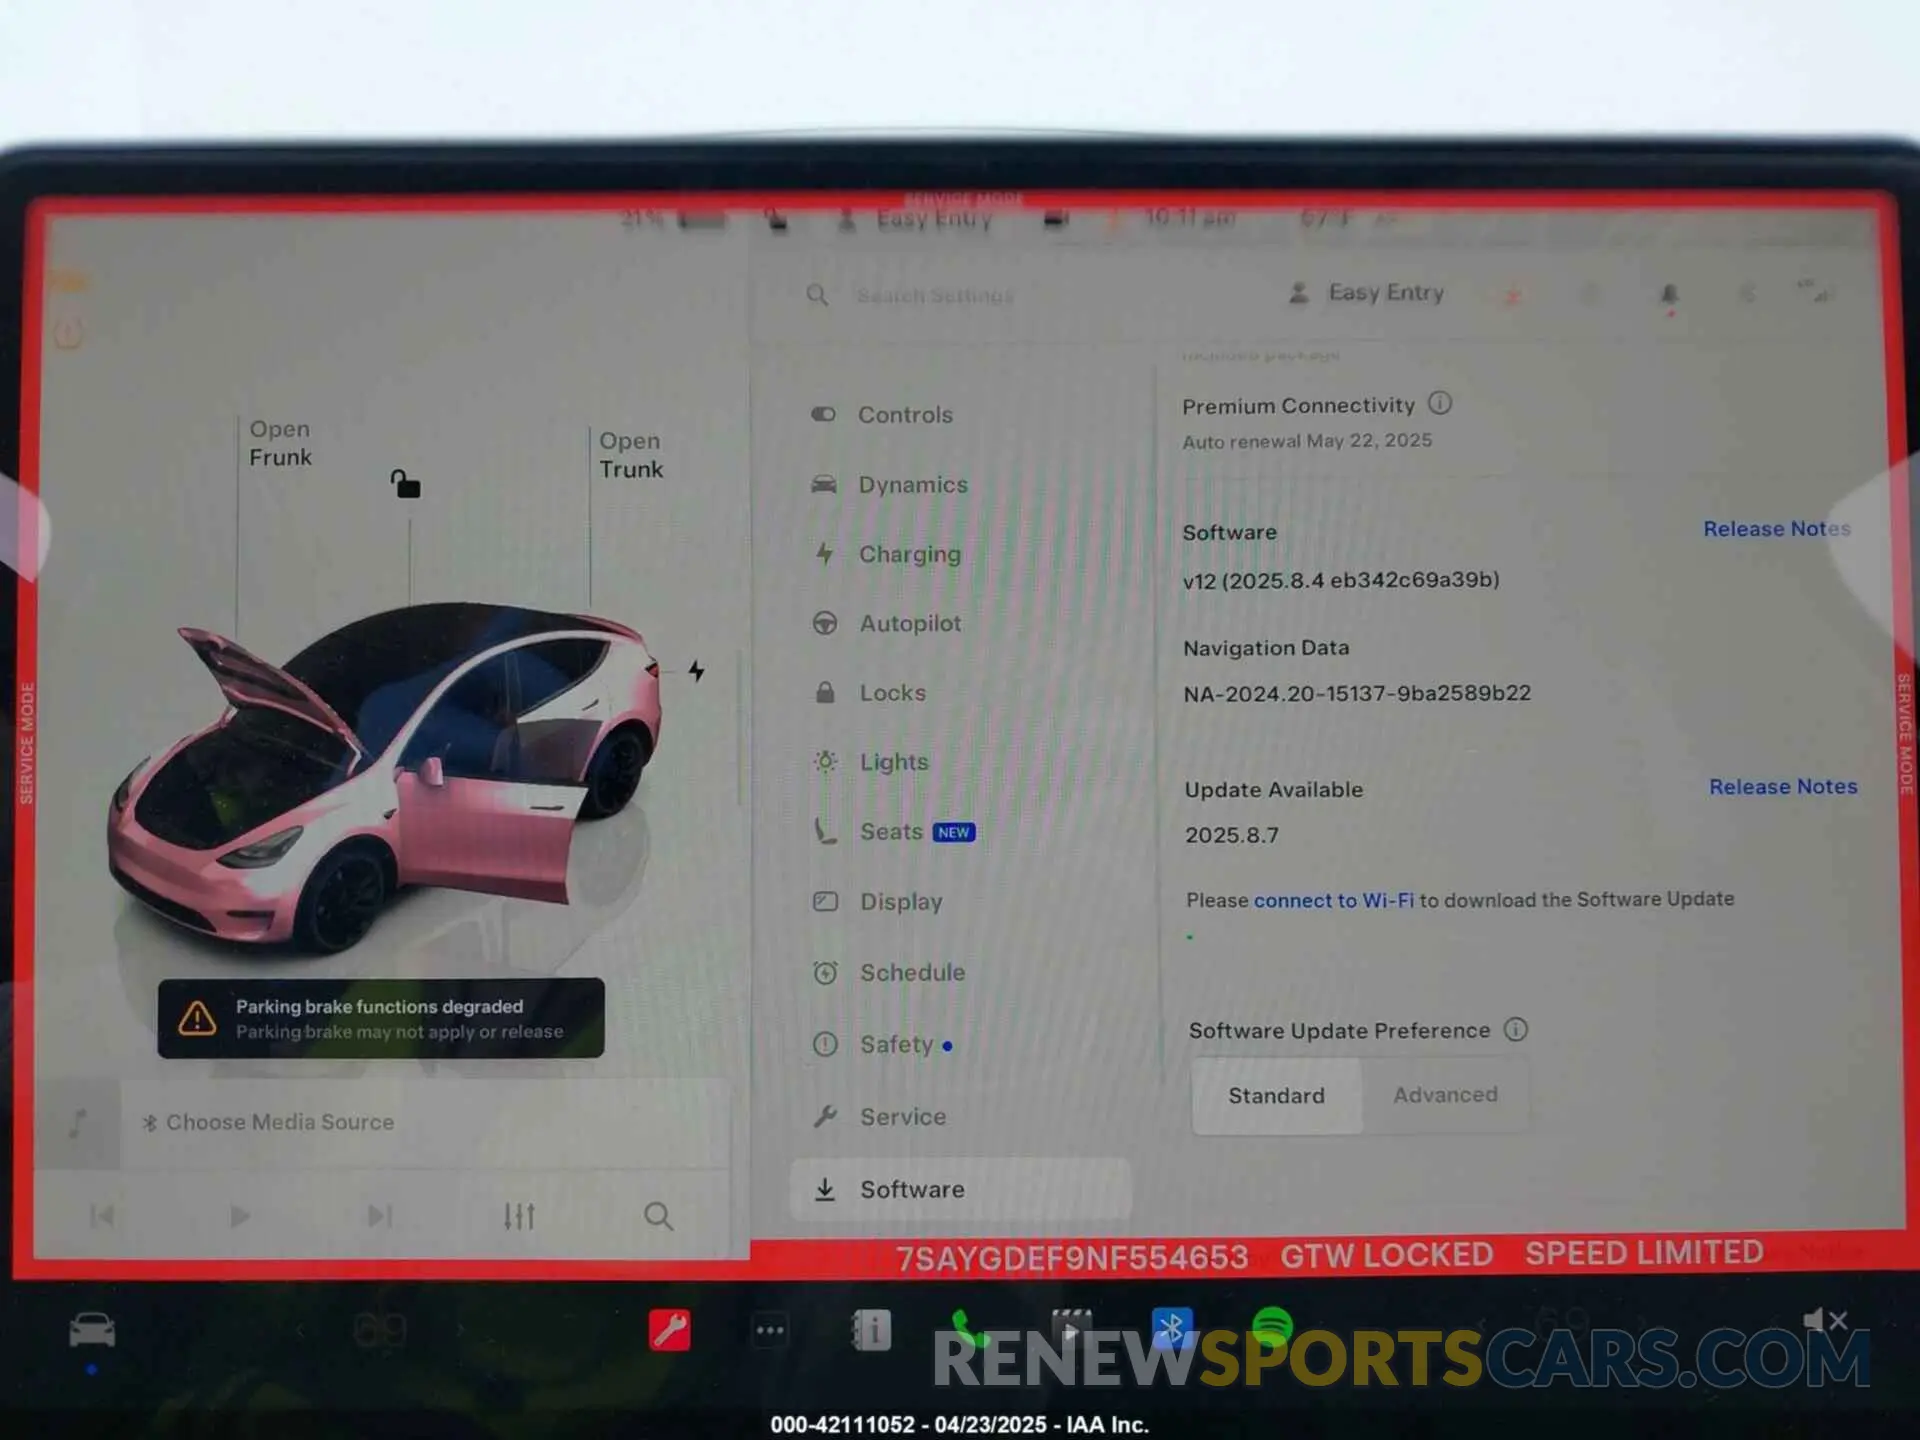Open the manual info app icon
This screenshot has width=1920, height=1440.
point(871,1330)
